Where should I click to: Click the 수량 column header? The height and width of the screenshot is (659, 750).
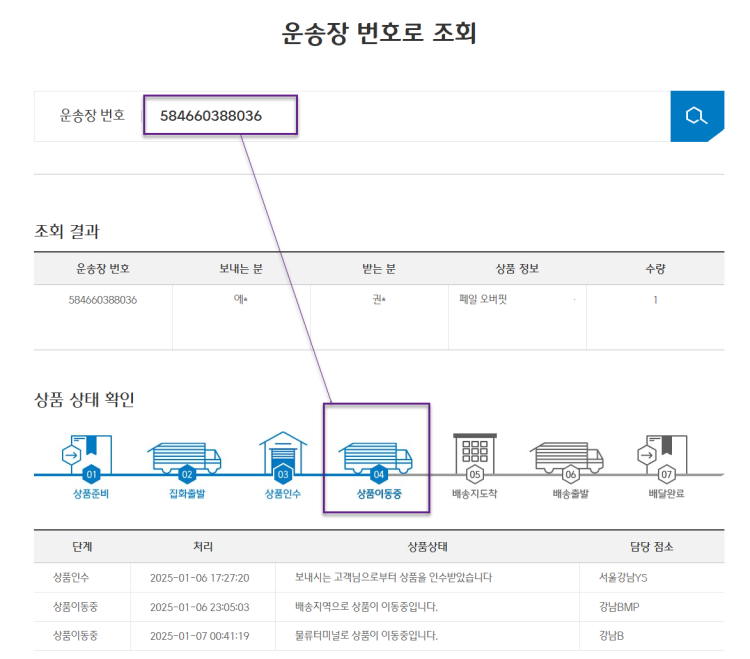point(655,269)
